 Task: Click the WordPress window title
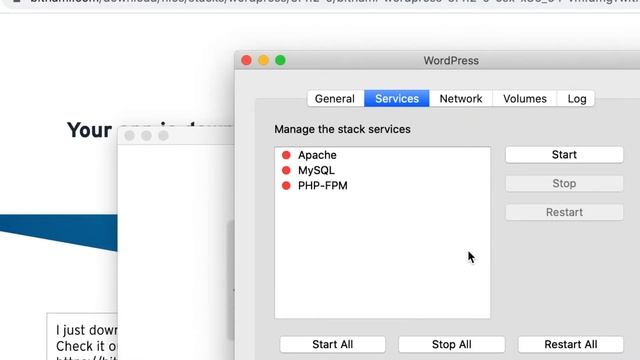click(x=451, y=60)
